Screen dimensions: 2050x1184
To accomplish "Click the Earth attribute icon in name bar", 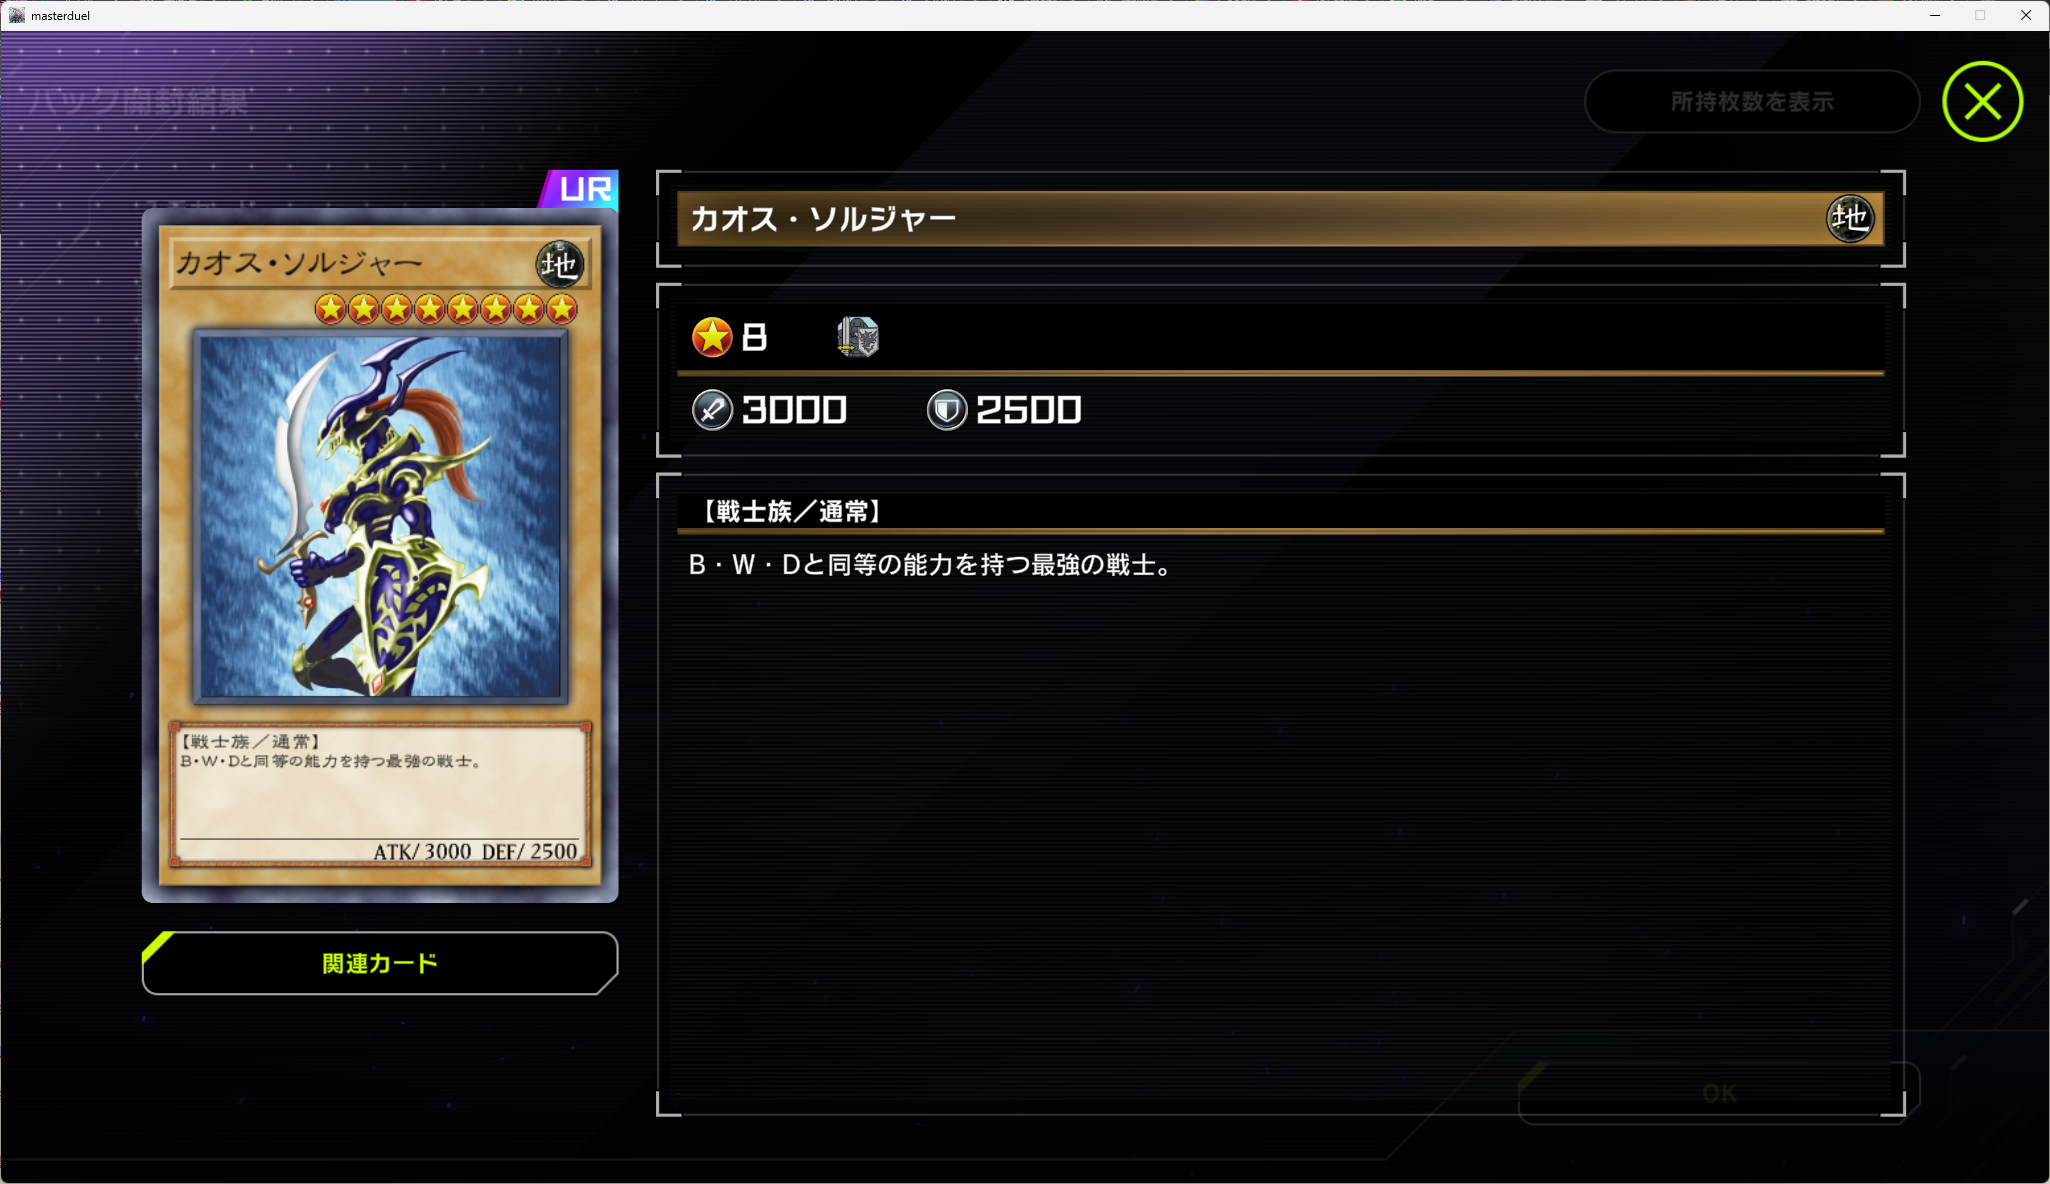I will (1849, 218).
